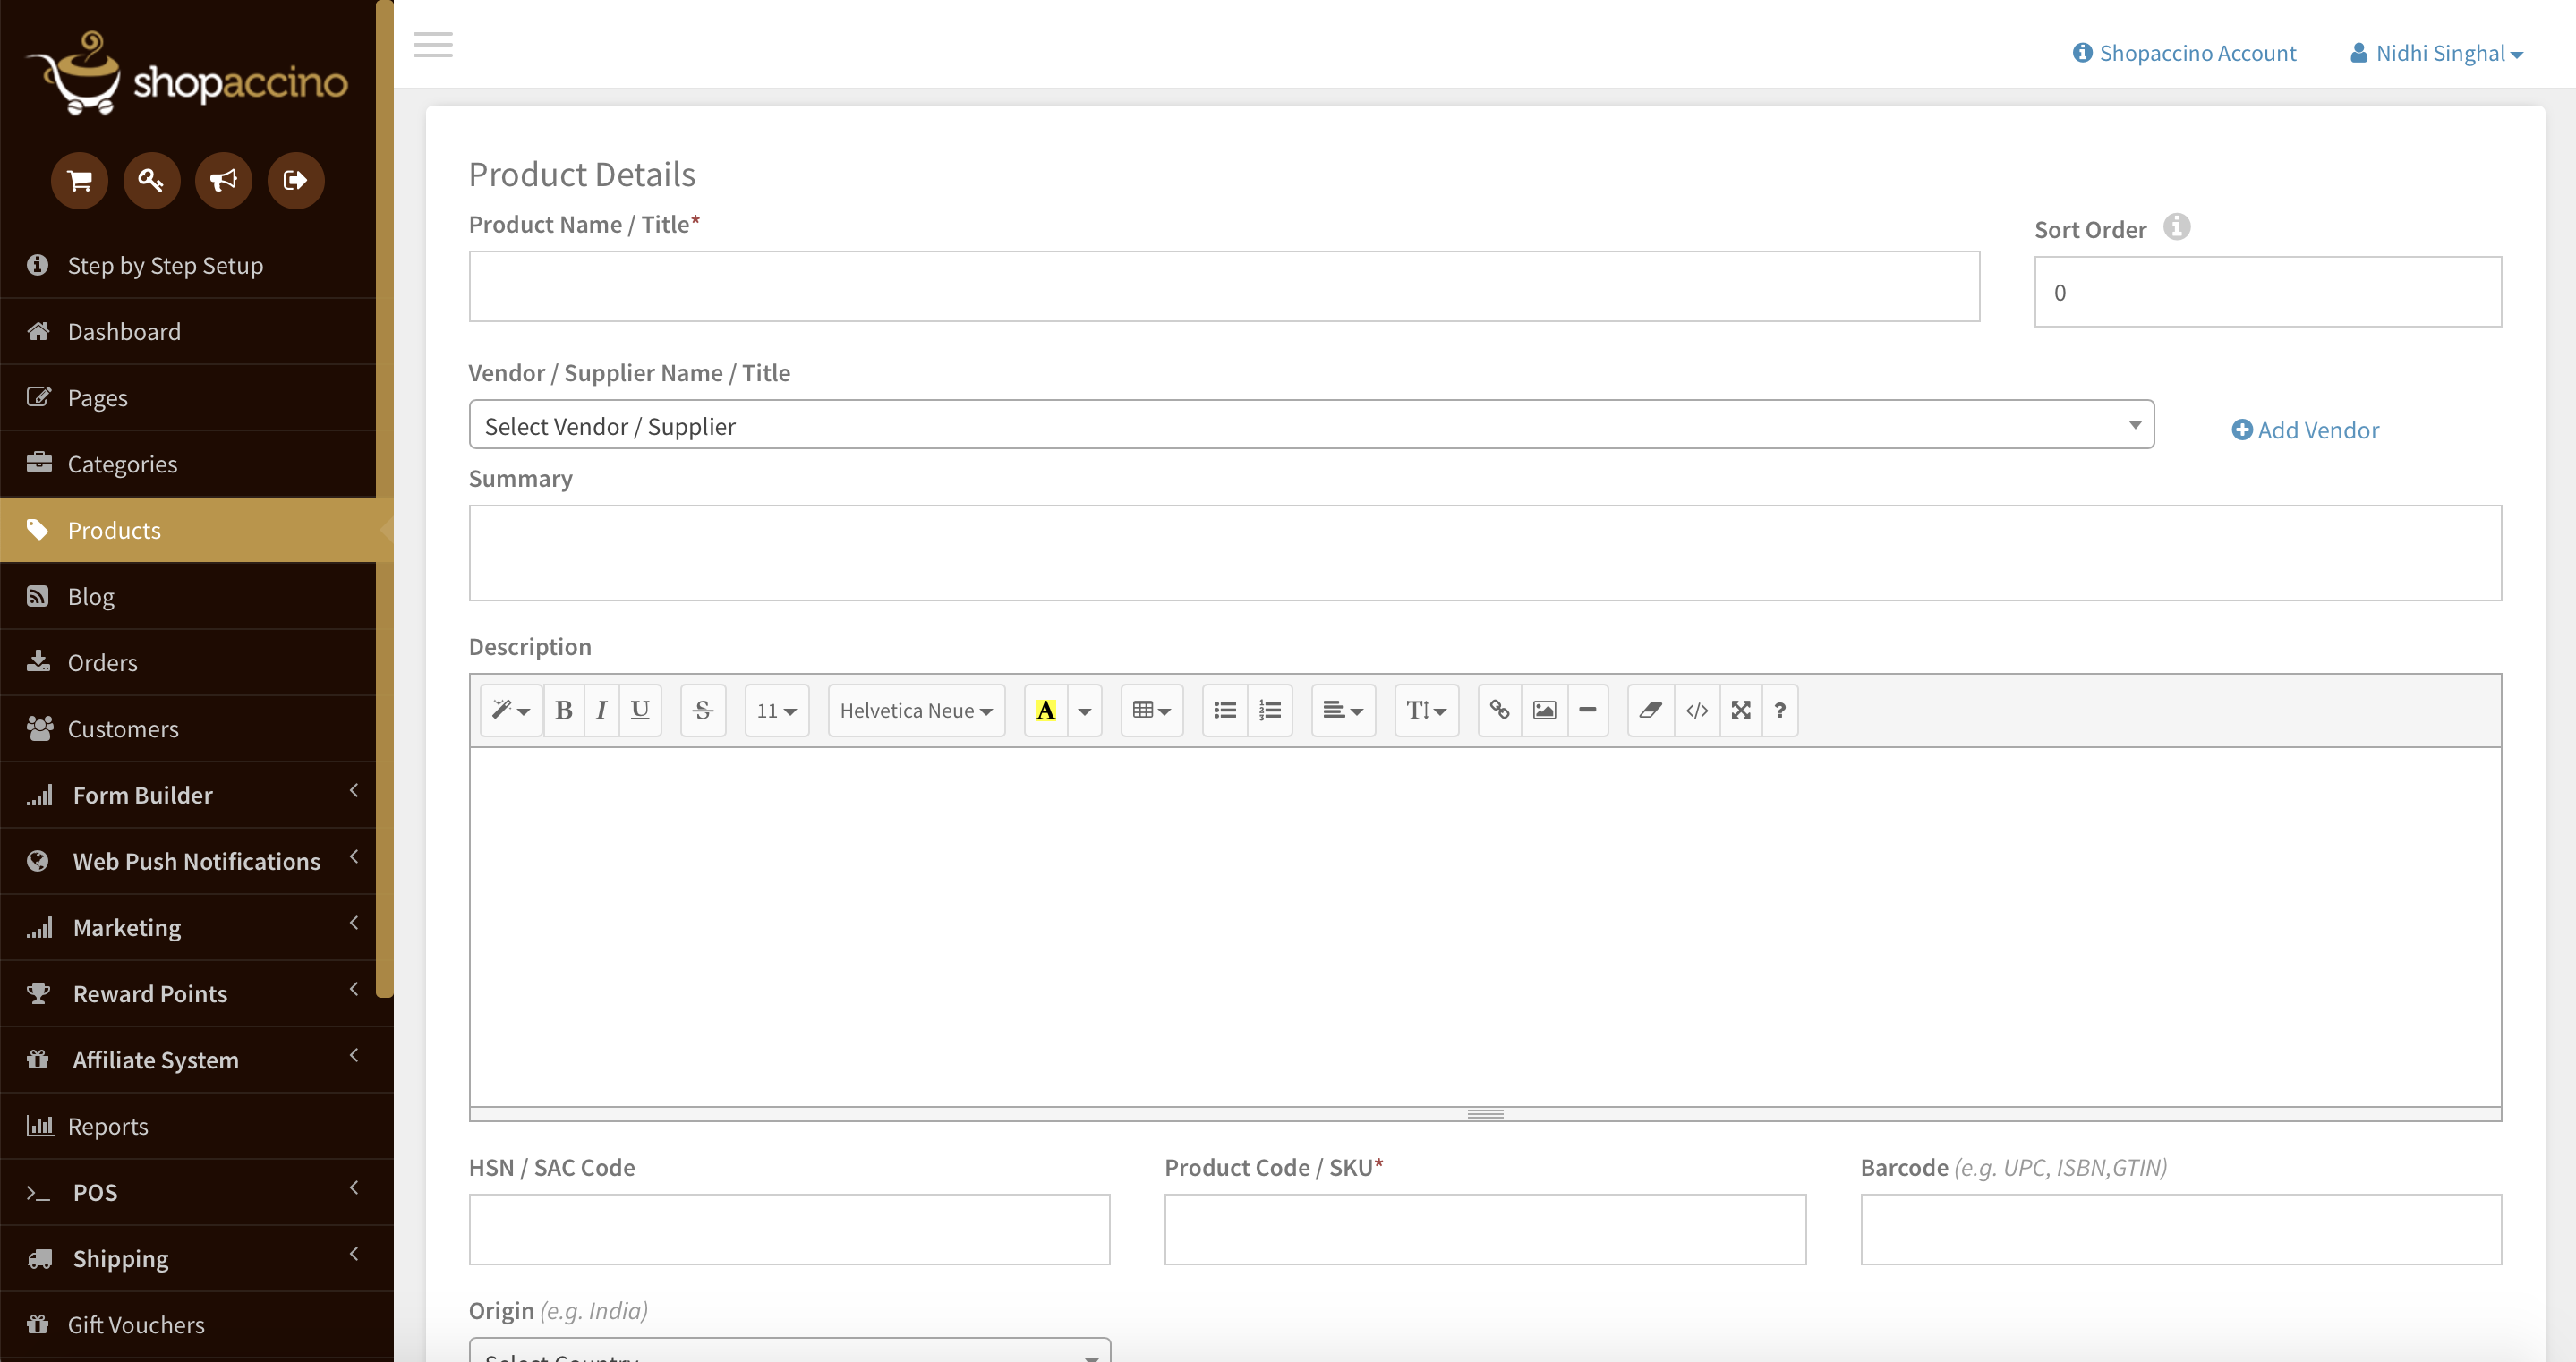The image size is (2576, 1362).
Task: Open the code view icon
Action: point(1696,710)
